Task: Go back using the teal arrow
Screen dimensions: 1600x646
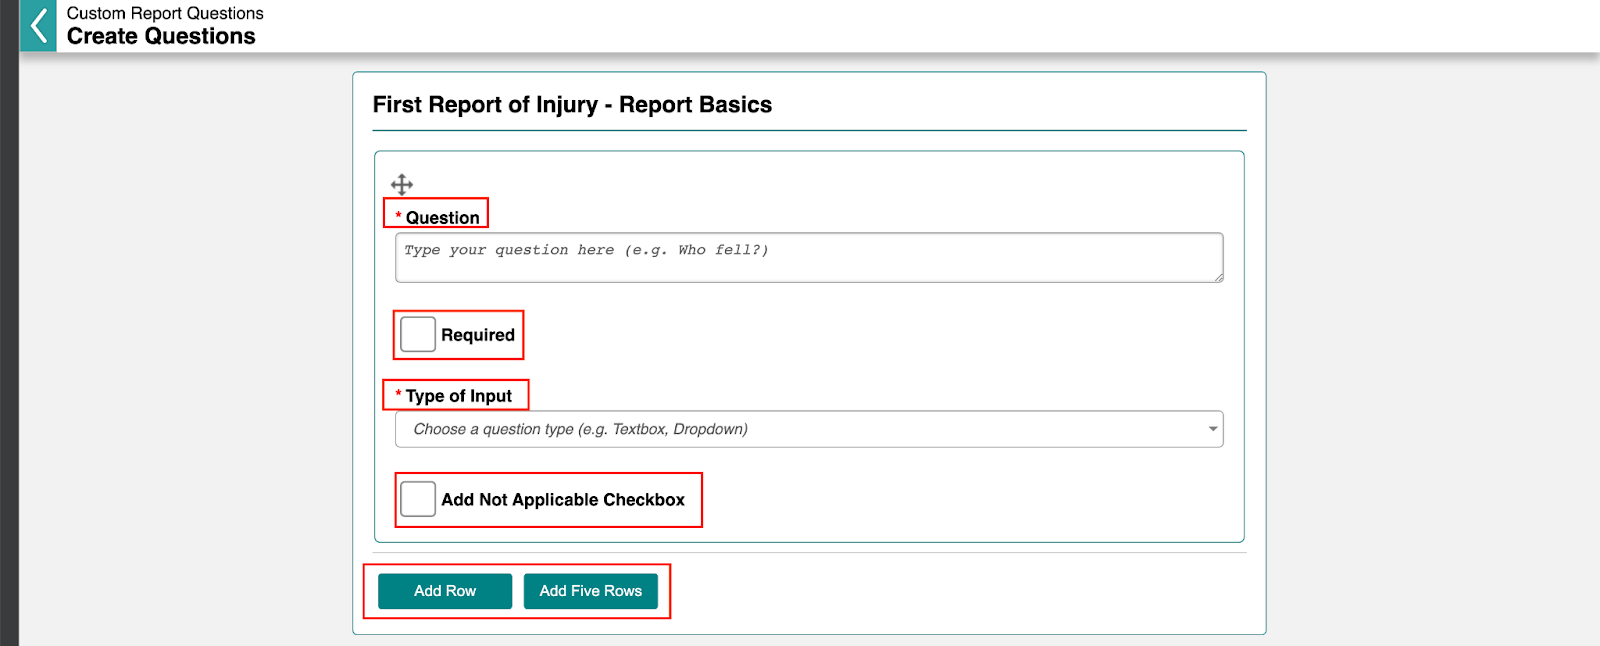Action: click(38, 26)
